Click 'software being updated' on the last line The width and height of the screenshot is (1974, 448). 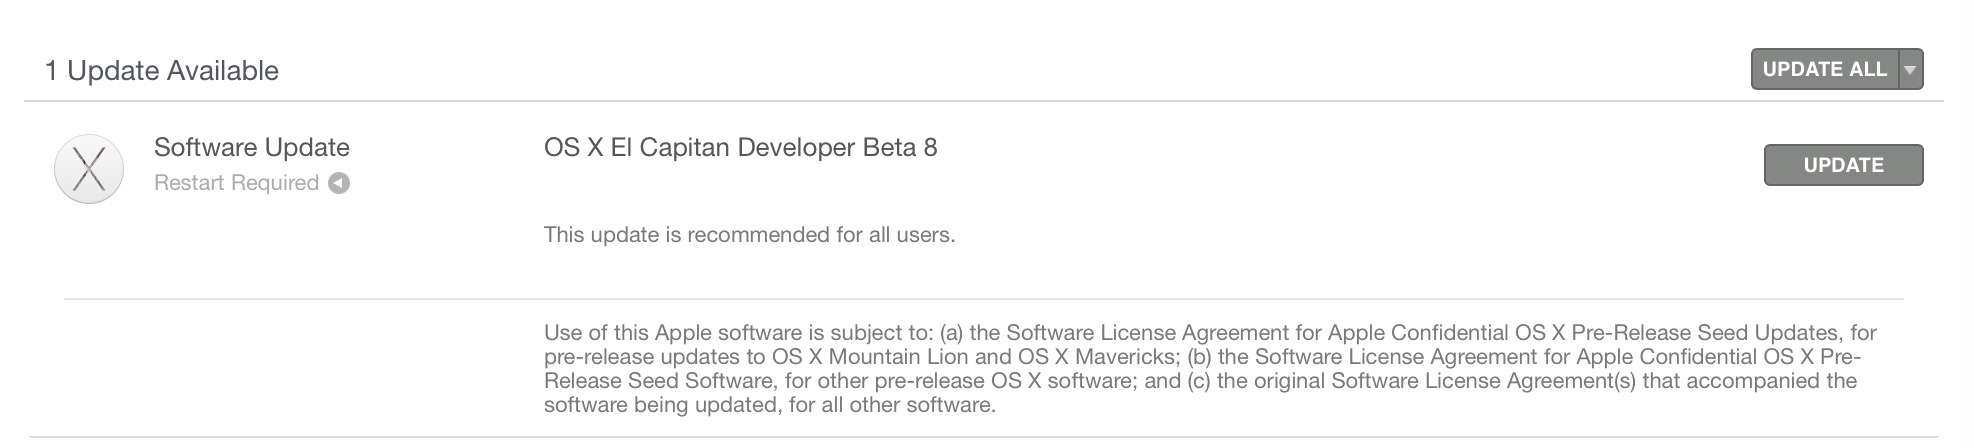(661, 405)
